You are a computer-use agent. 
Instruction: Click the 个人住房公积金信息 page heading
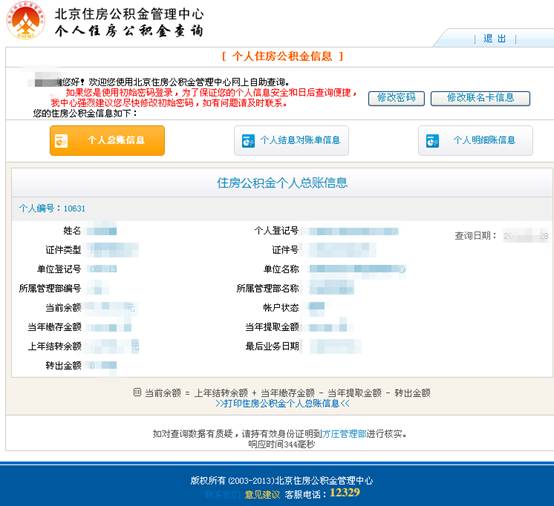pos(282,56)
